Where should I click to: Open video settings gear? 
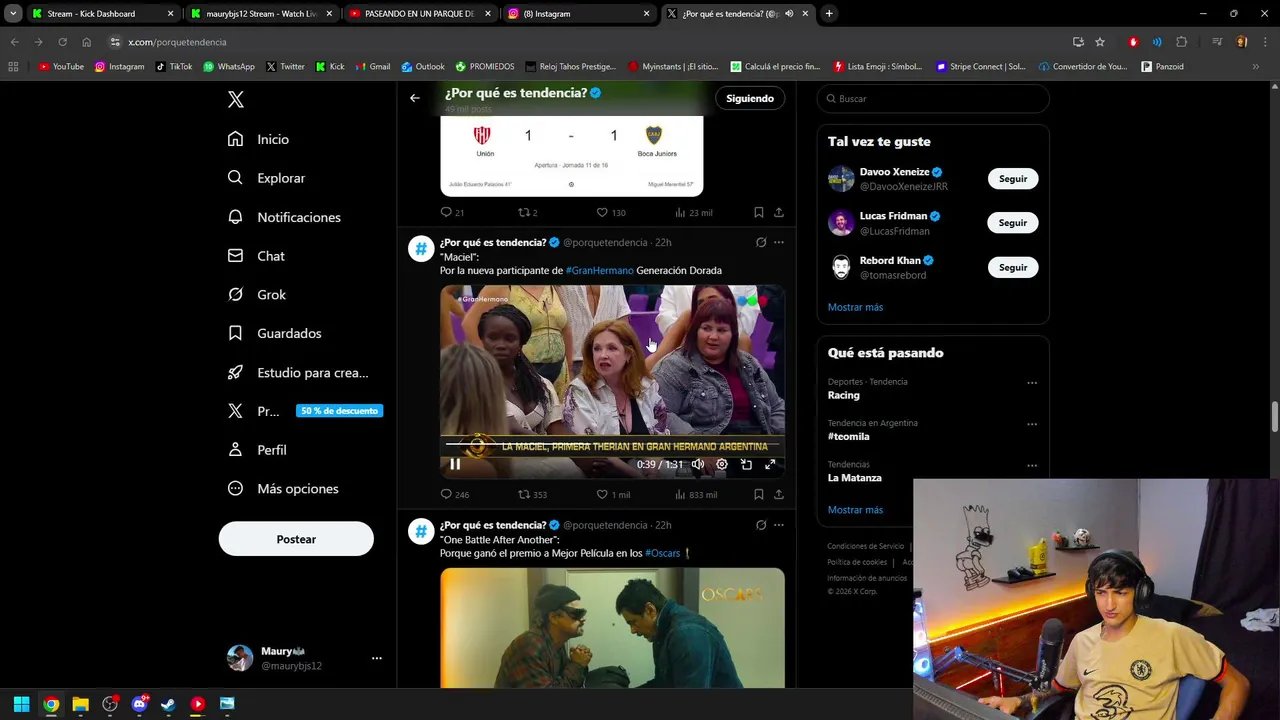pyautogui.click(x=722, y=464)
